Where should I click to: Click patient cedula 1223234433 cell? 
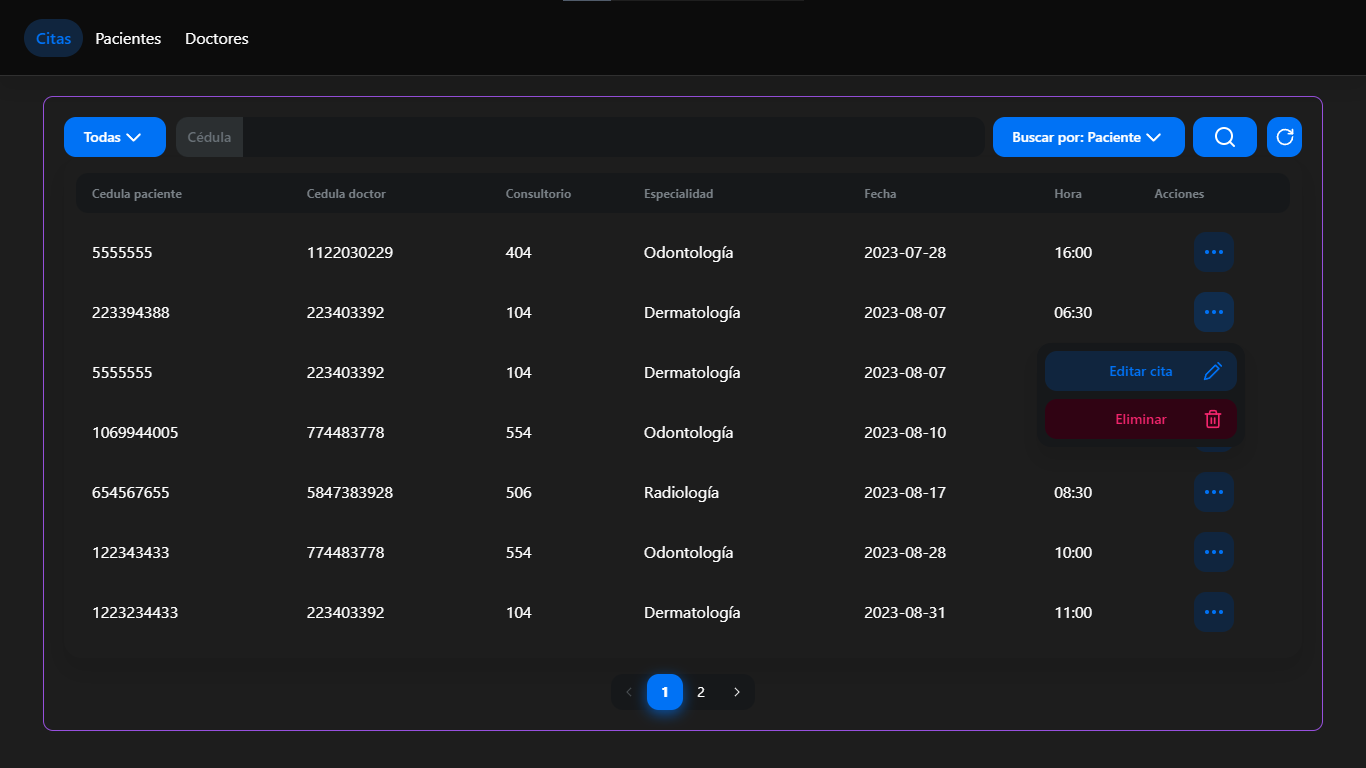(x=135, y=612)
